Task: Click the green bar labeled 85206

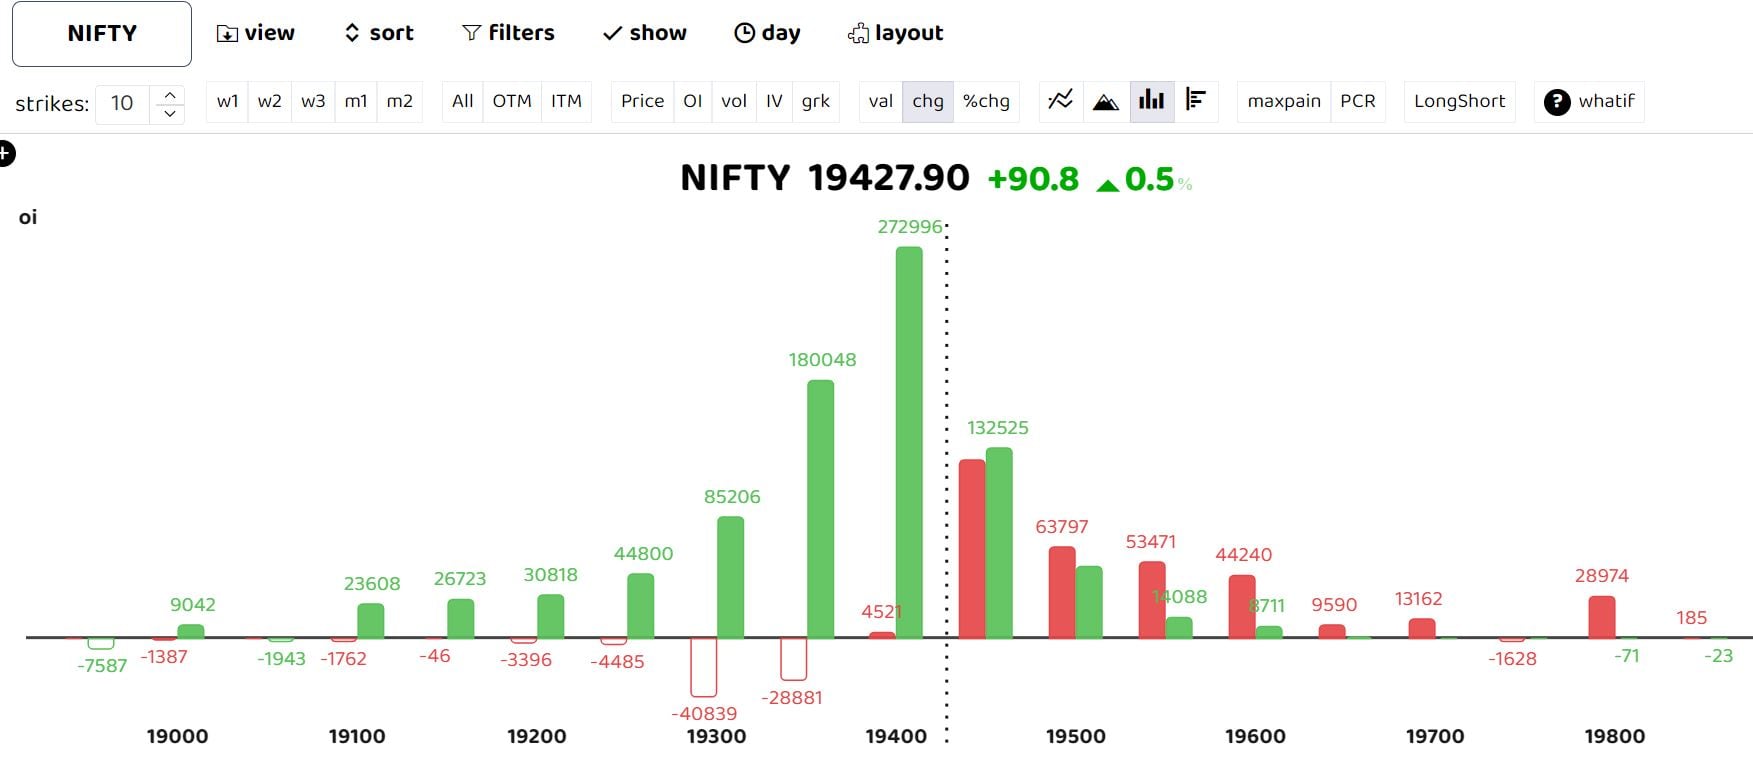Action: click(730, 577)
